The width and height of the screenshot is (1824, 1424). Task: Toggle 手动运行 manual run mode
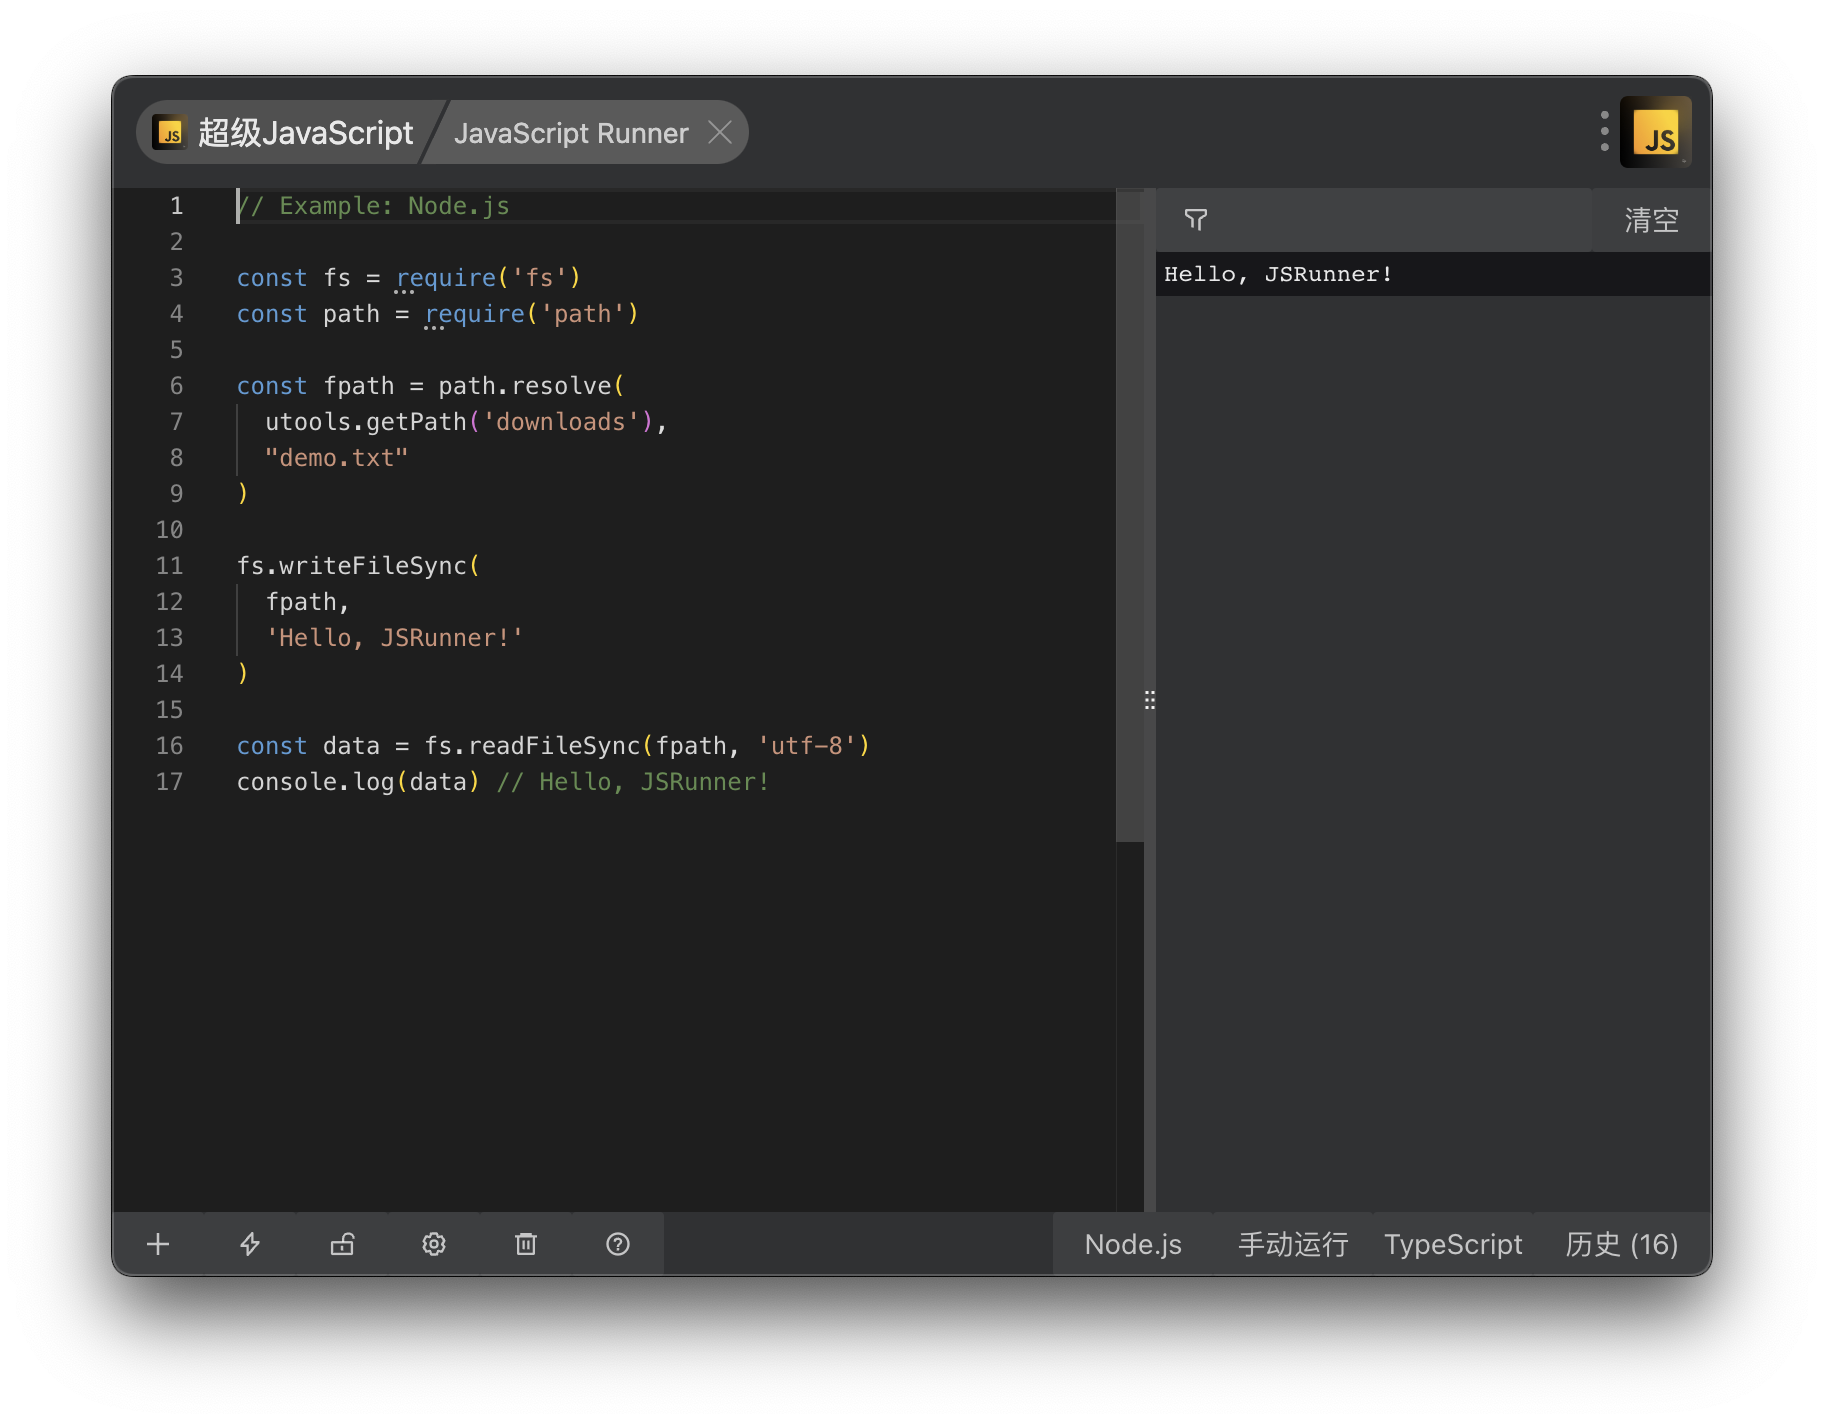[1293, 1244]
